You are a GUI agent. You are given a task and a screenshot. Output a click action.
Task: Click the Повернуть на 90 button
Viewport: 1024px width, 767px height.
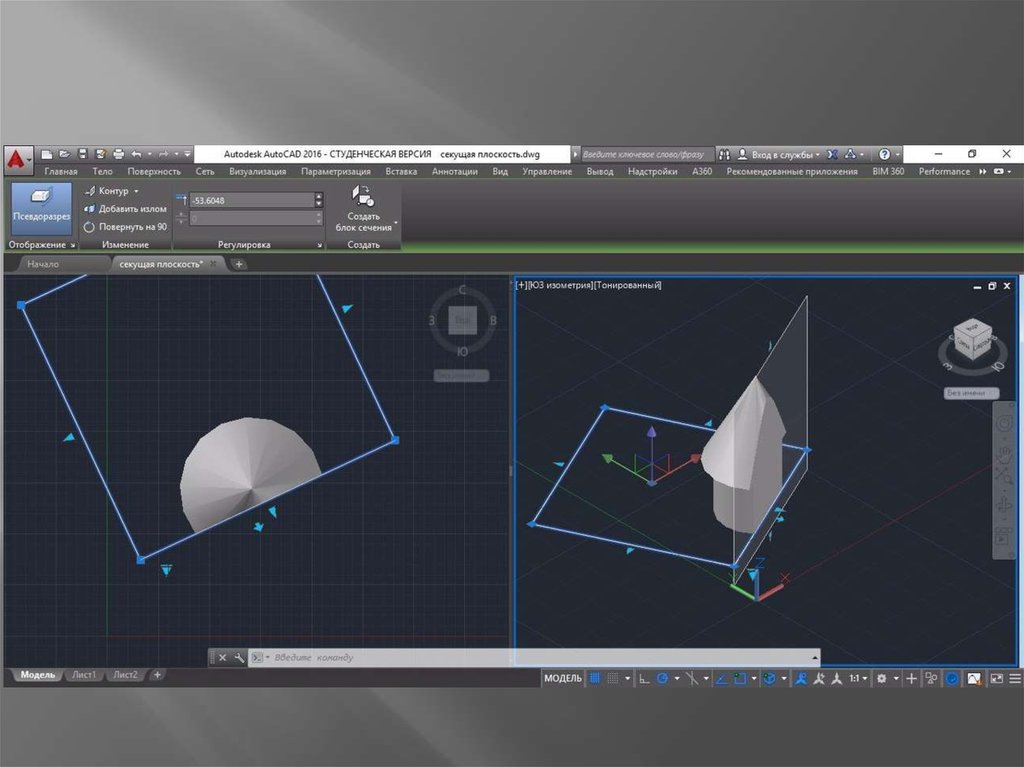click(126, 227)
